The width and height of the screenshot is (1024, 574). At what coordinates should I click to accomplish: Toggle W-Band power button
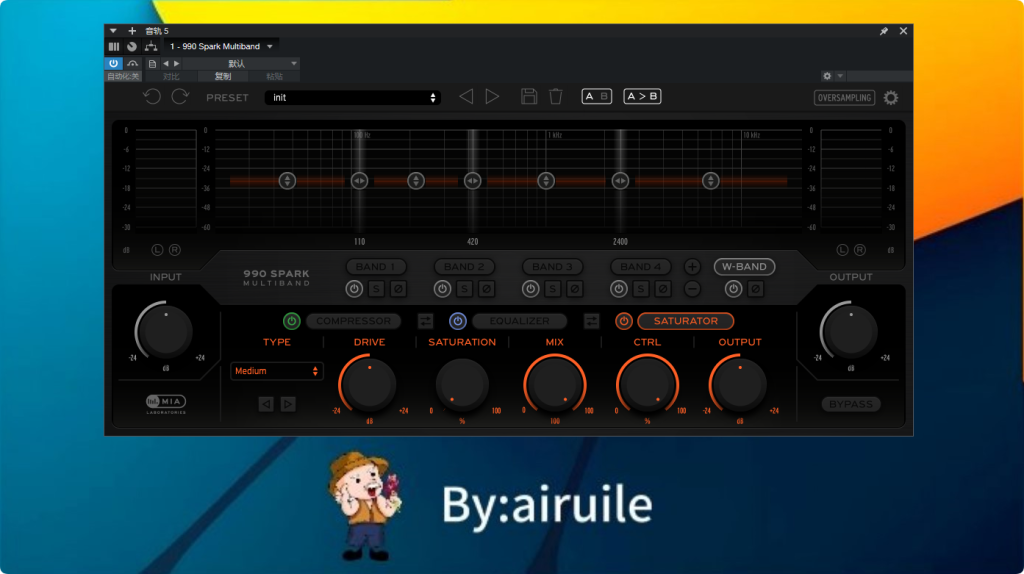(733, 288)
